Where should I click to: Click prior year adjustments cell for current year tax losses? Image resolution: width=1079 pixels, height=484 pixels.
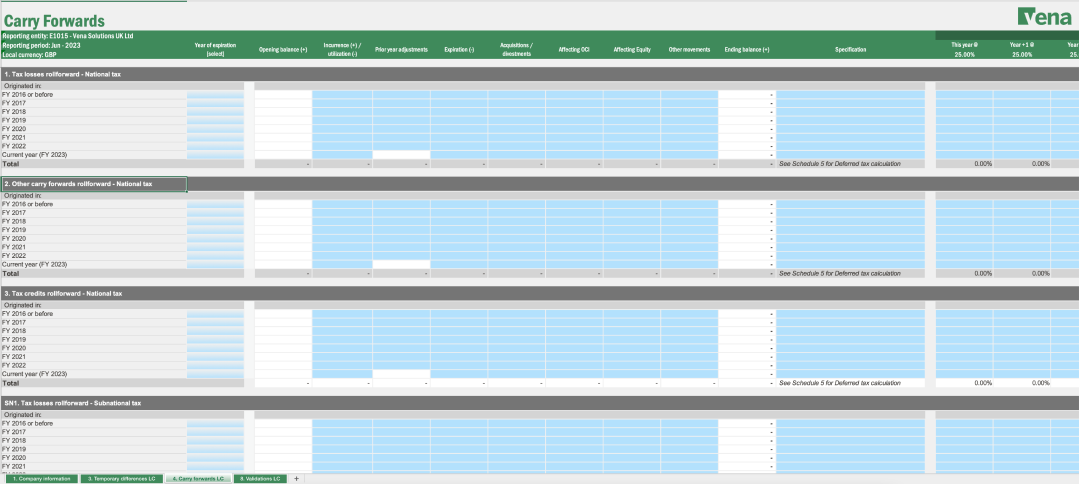click(x=401, y=155)
